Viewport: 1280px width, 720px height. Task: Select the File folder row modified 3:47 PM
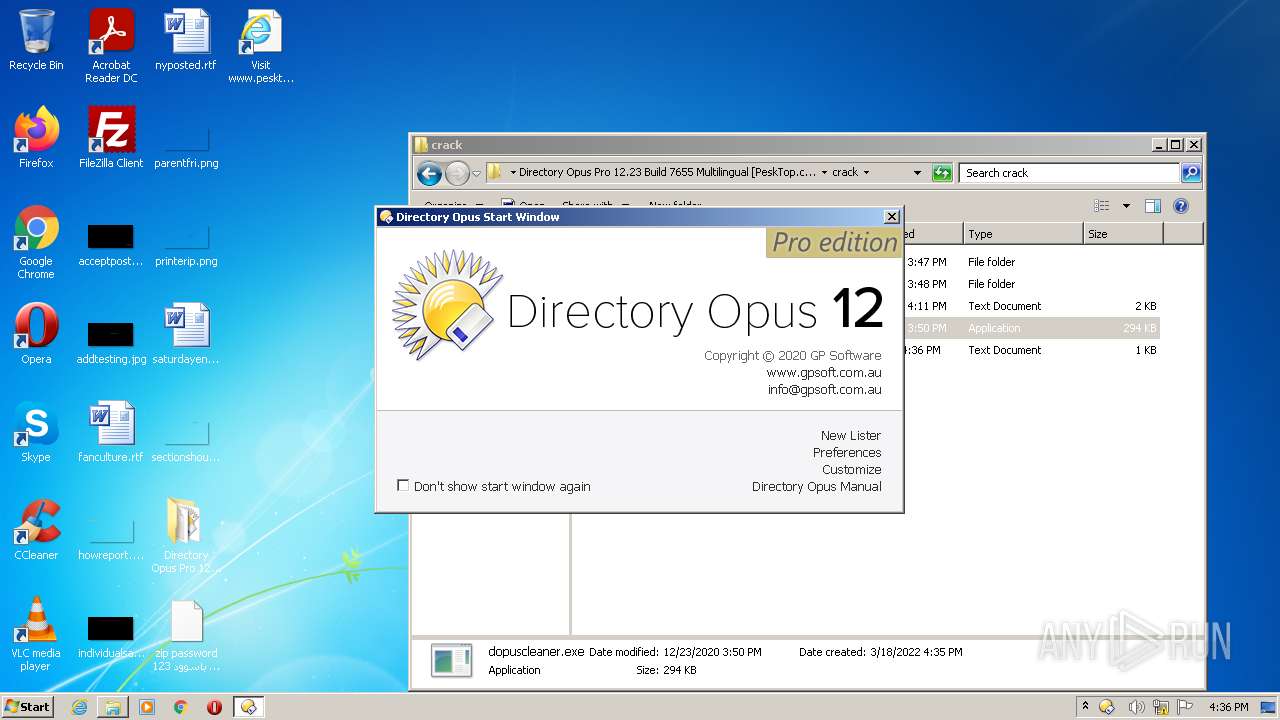click(1030, 262)
